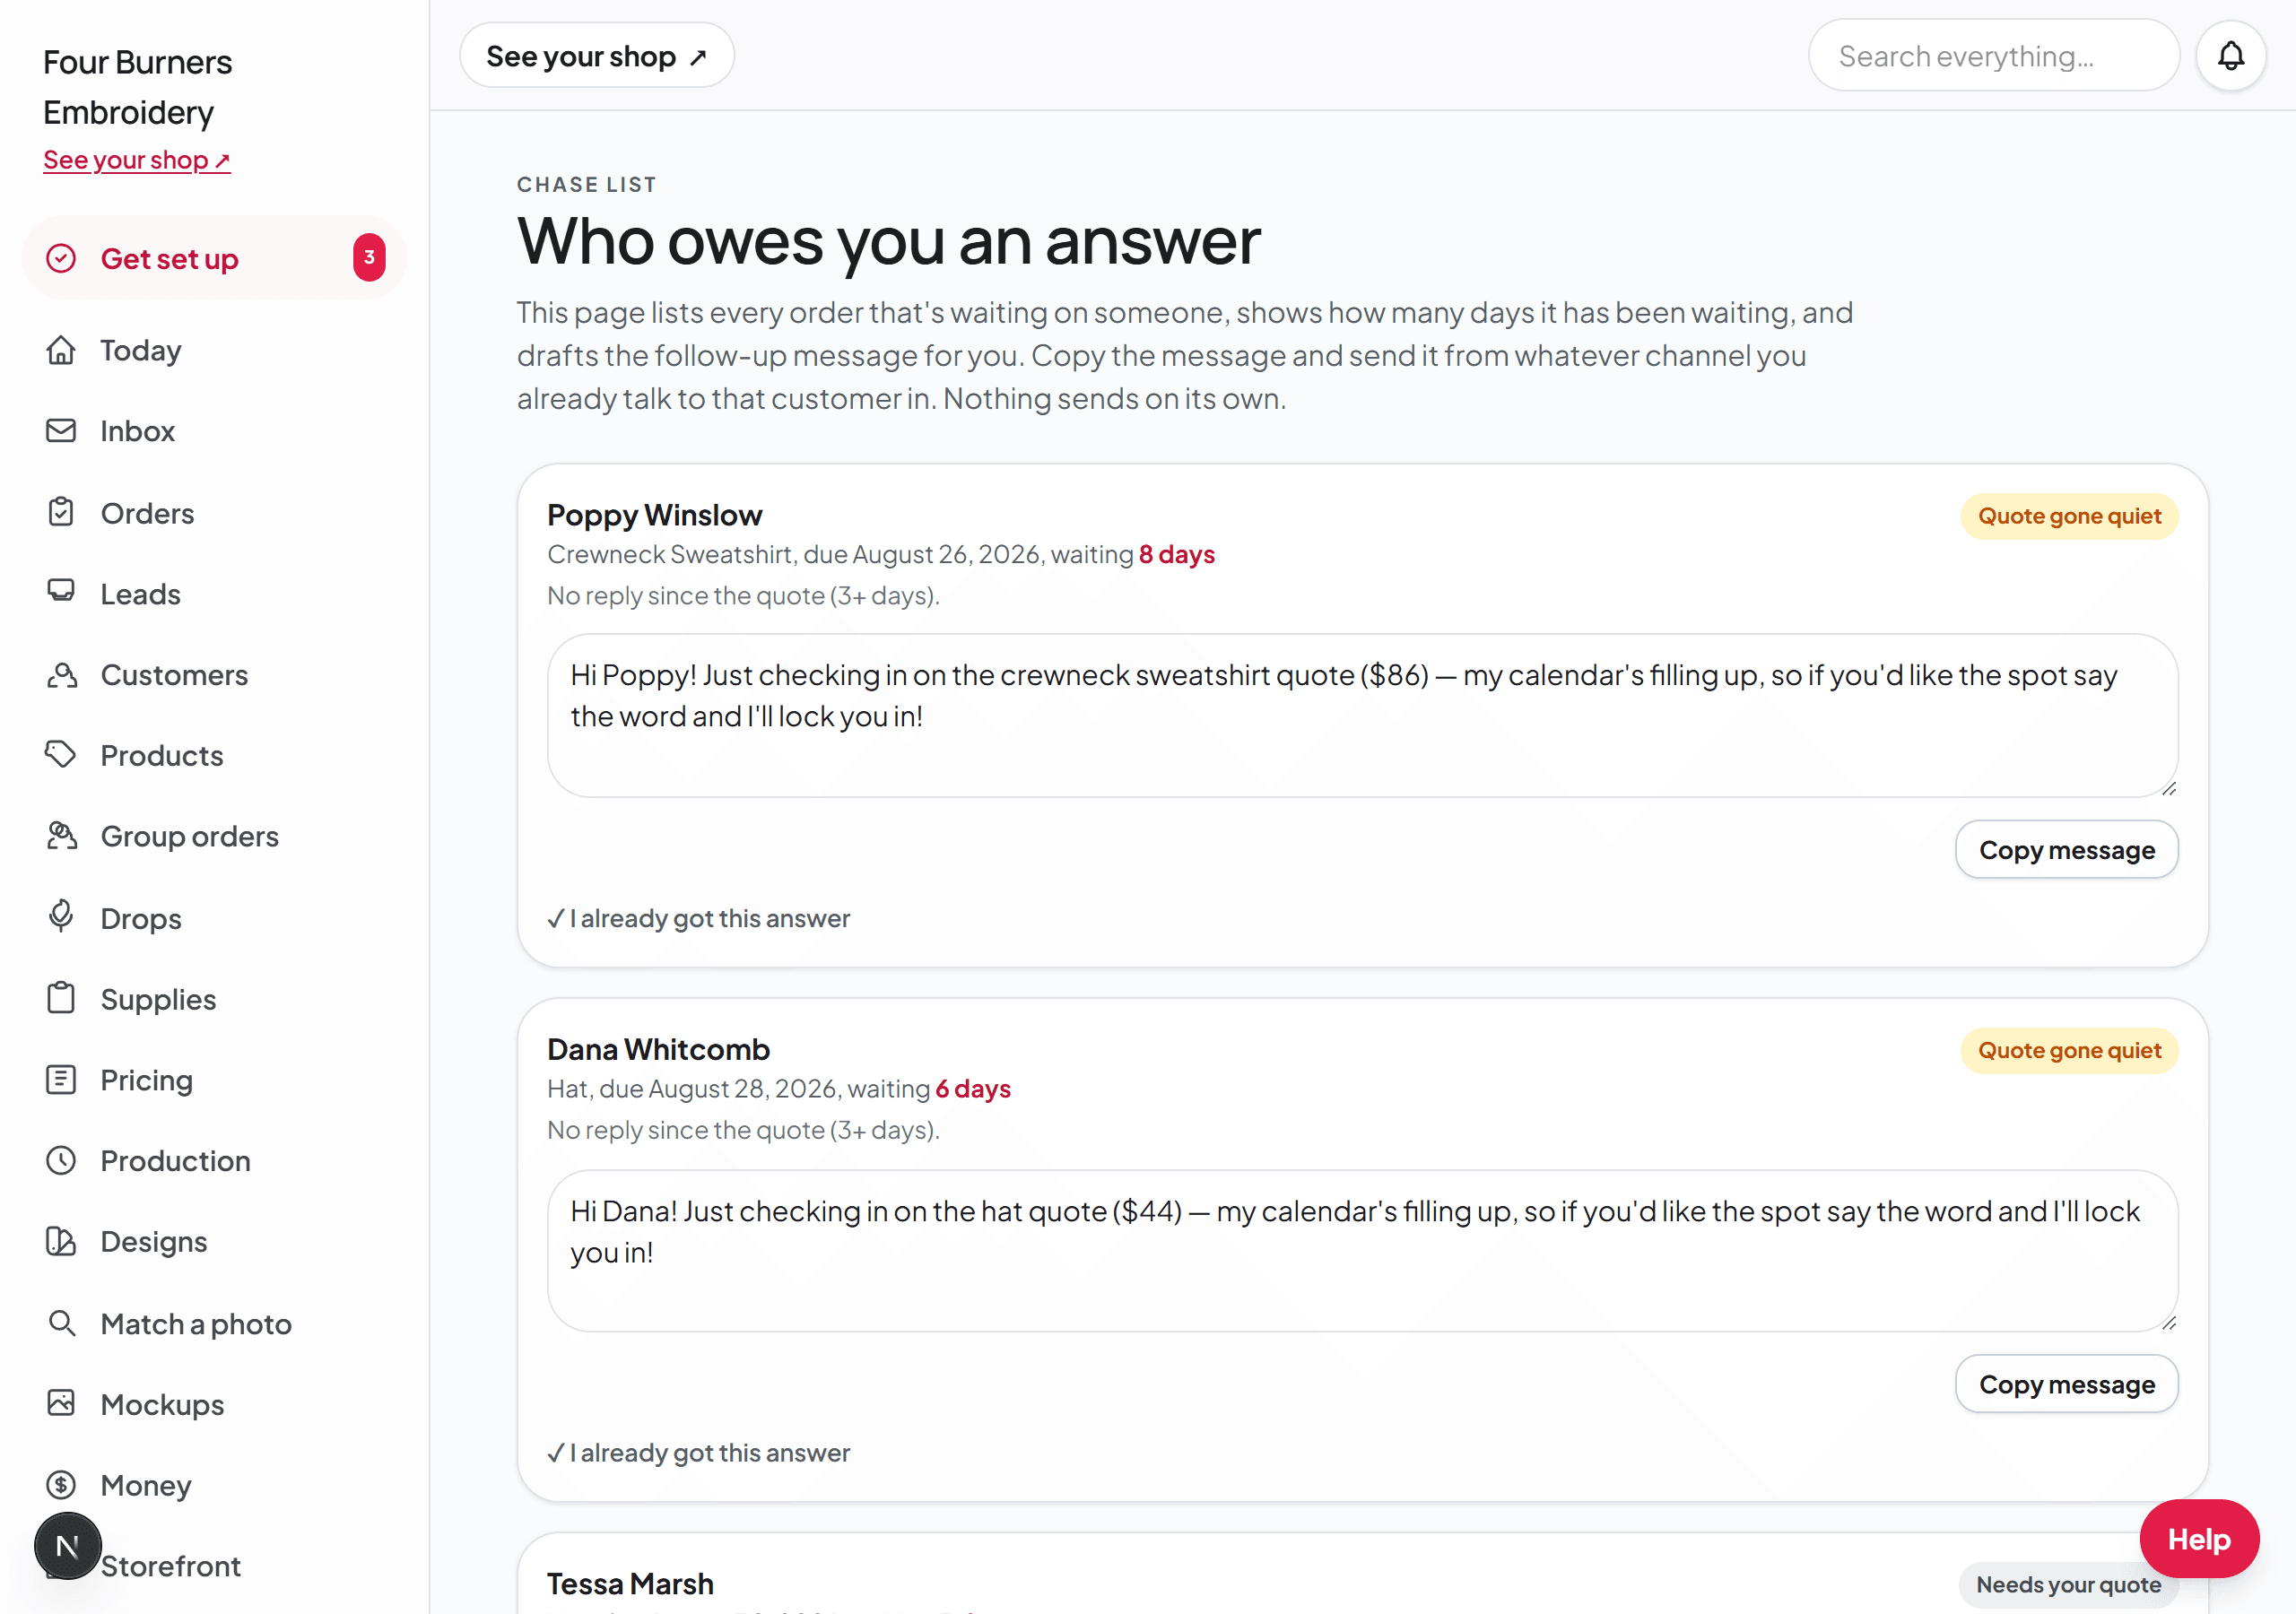
Task: Click the Needs your quote tag on Tessa Marsh
Action: 2068,1584
